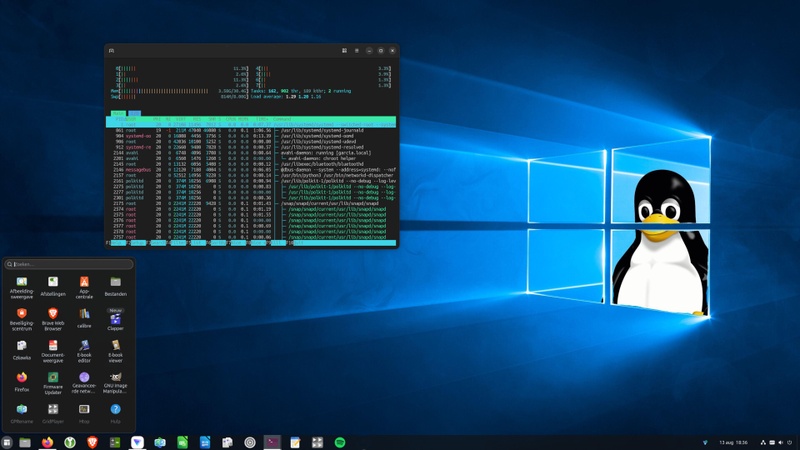
Task: Launch Clapper video player from app menu
Action: 115,321
